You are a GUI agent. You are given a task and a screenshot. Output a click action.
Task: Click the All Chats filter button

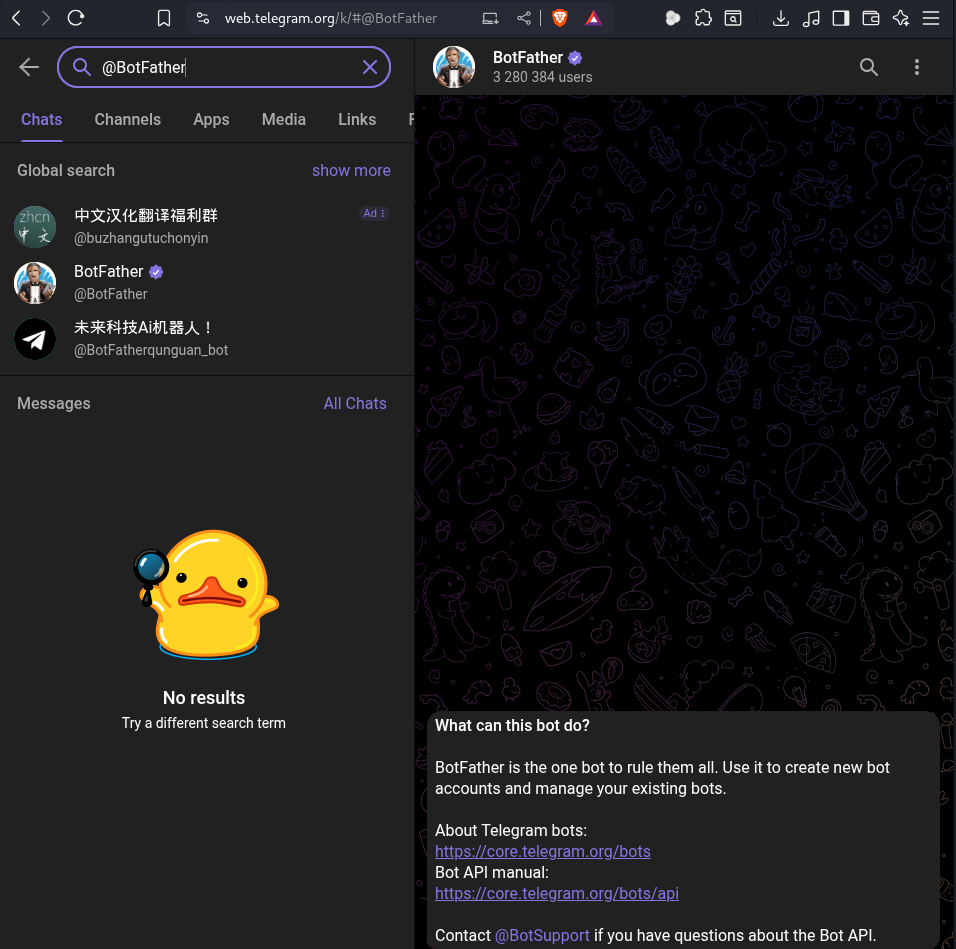pyautogui.click(x=354, y=403)
